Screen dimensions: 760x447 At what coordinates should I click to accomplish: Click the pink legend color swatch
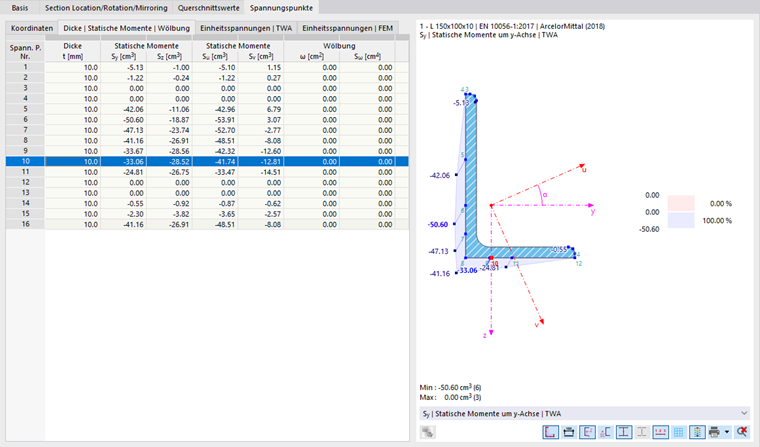tap(681, 203)
